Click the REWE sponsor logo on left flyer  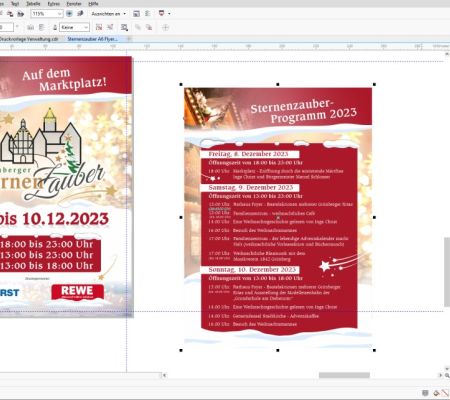coord(77,292)
